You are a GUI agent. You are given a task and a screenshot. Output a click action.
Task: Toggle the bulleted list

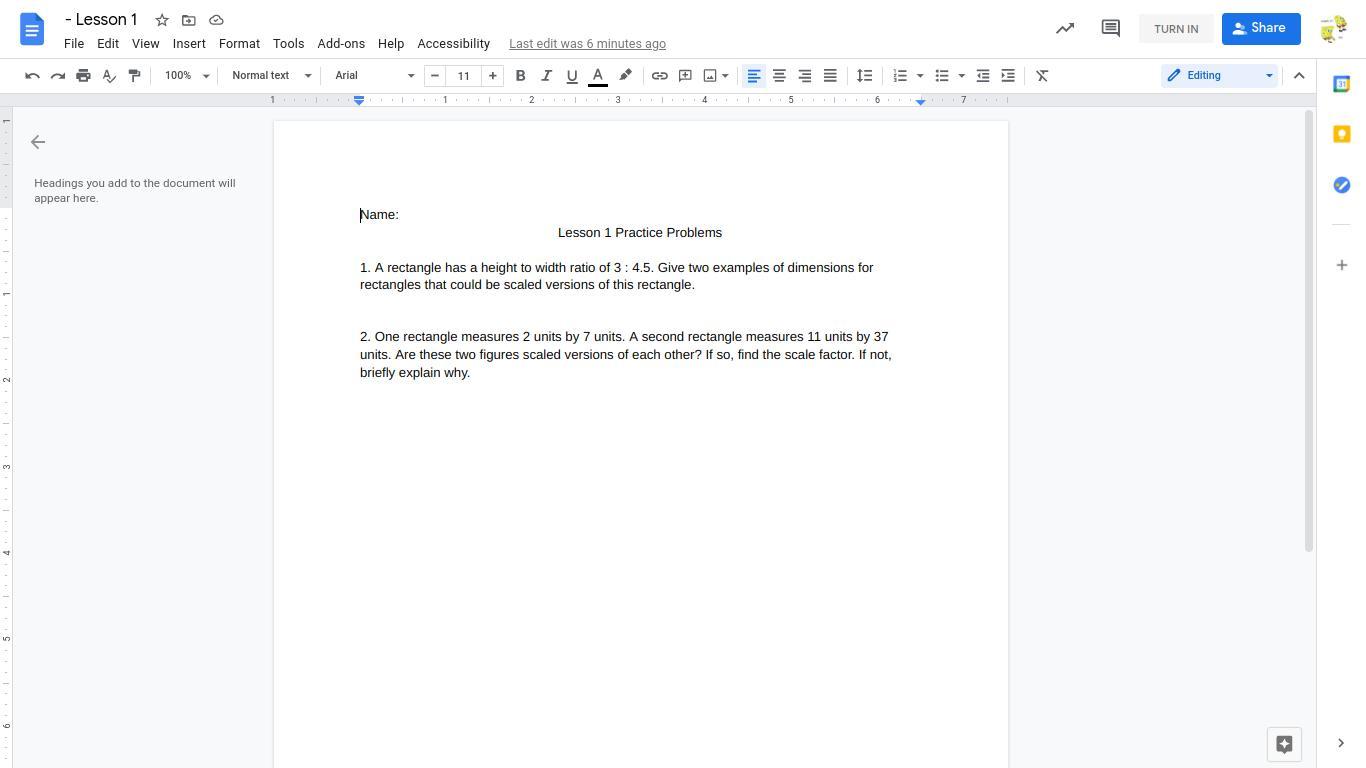pyautogui.click(x=941, y=76)
